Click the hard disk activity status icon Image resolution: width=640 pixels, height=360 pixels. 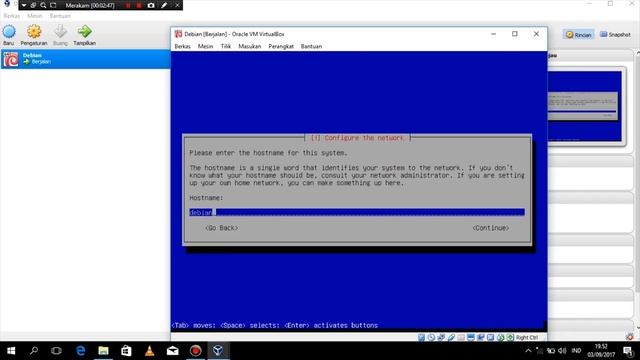[421, 338]
